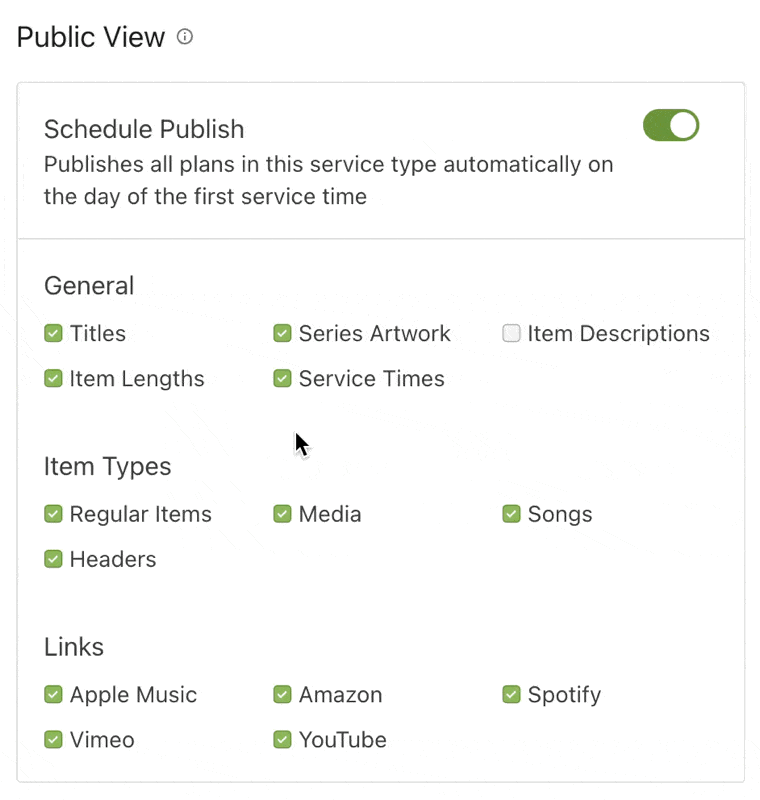
Task: Turn off the Schedule Publish toggle
Action: [x=670, y=126]
